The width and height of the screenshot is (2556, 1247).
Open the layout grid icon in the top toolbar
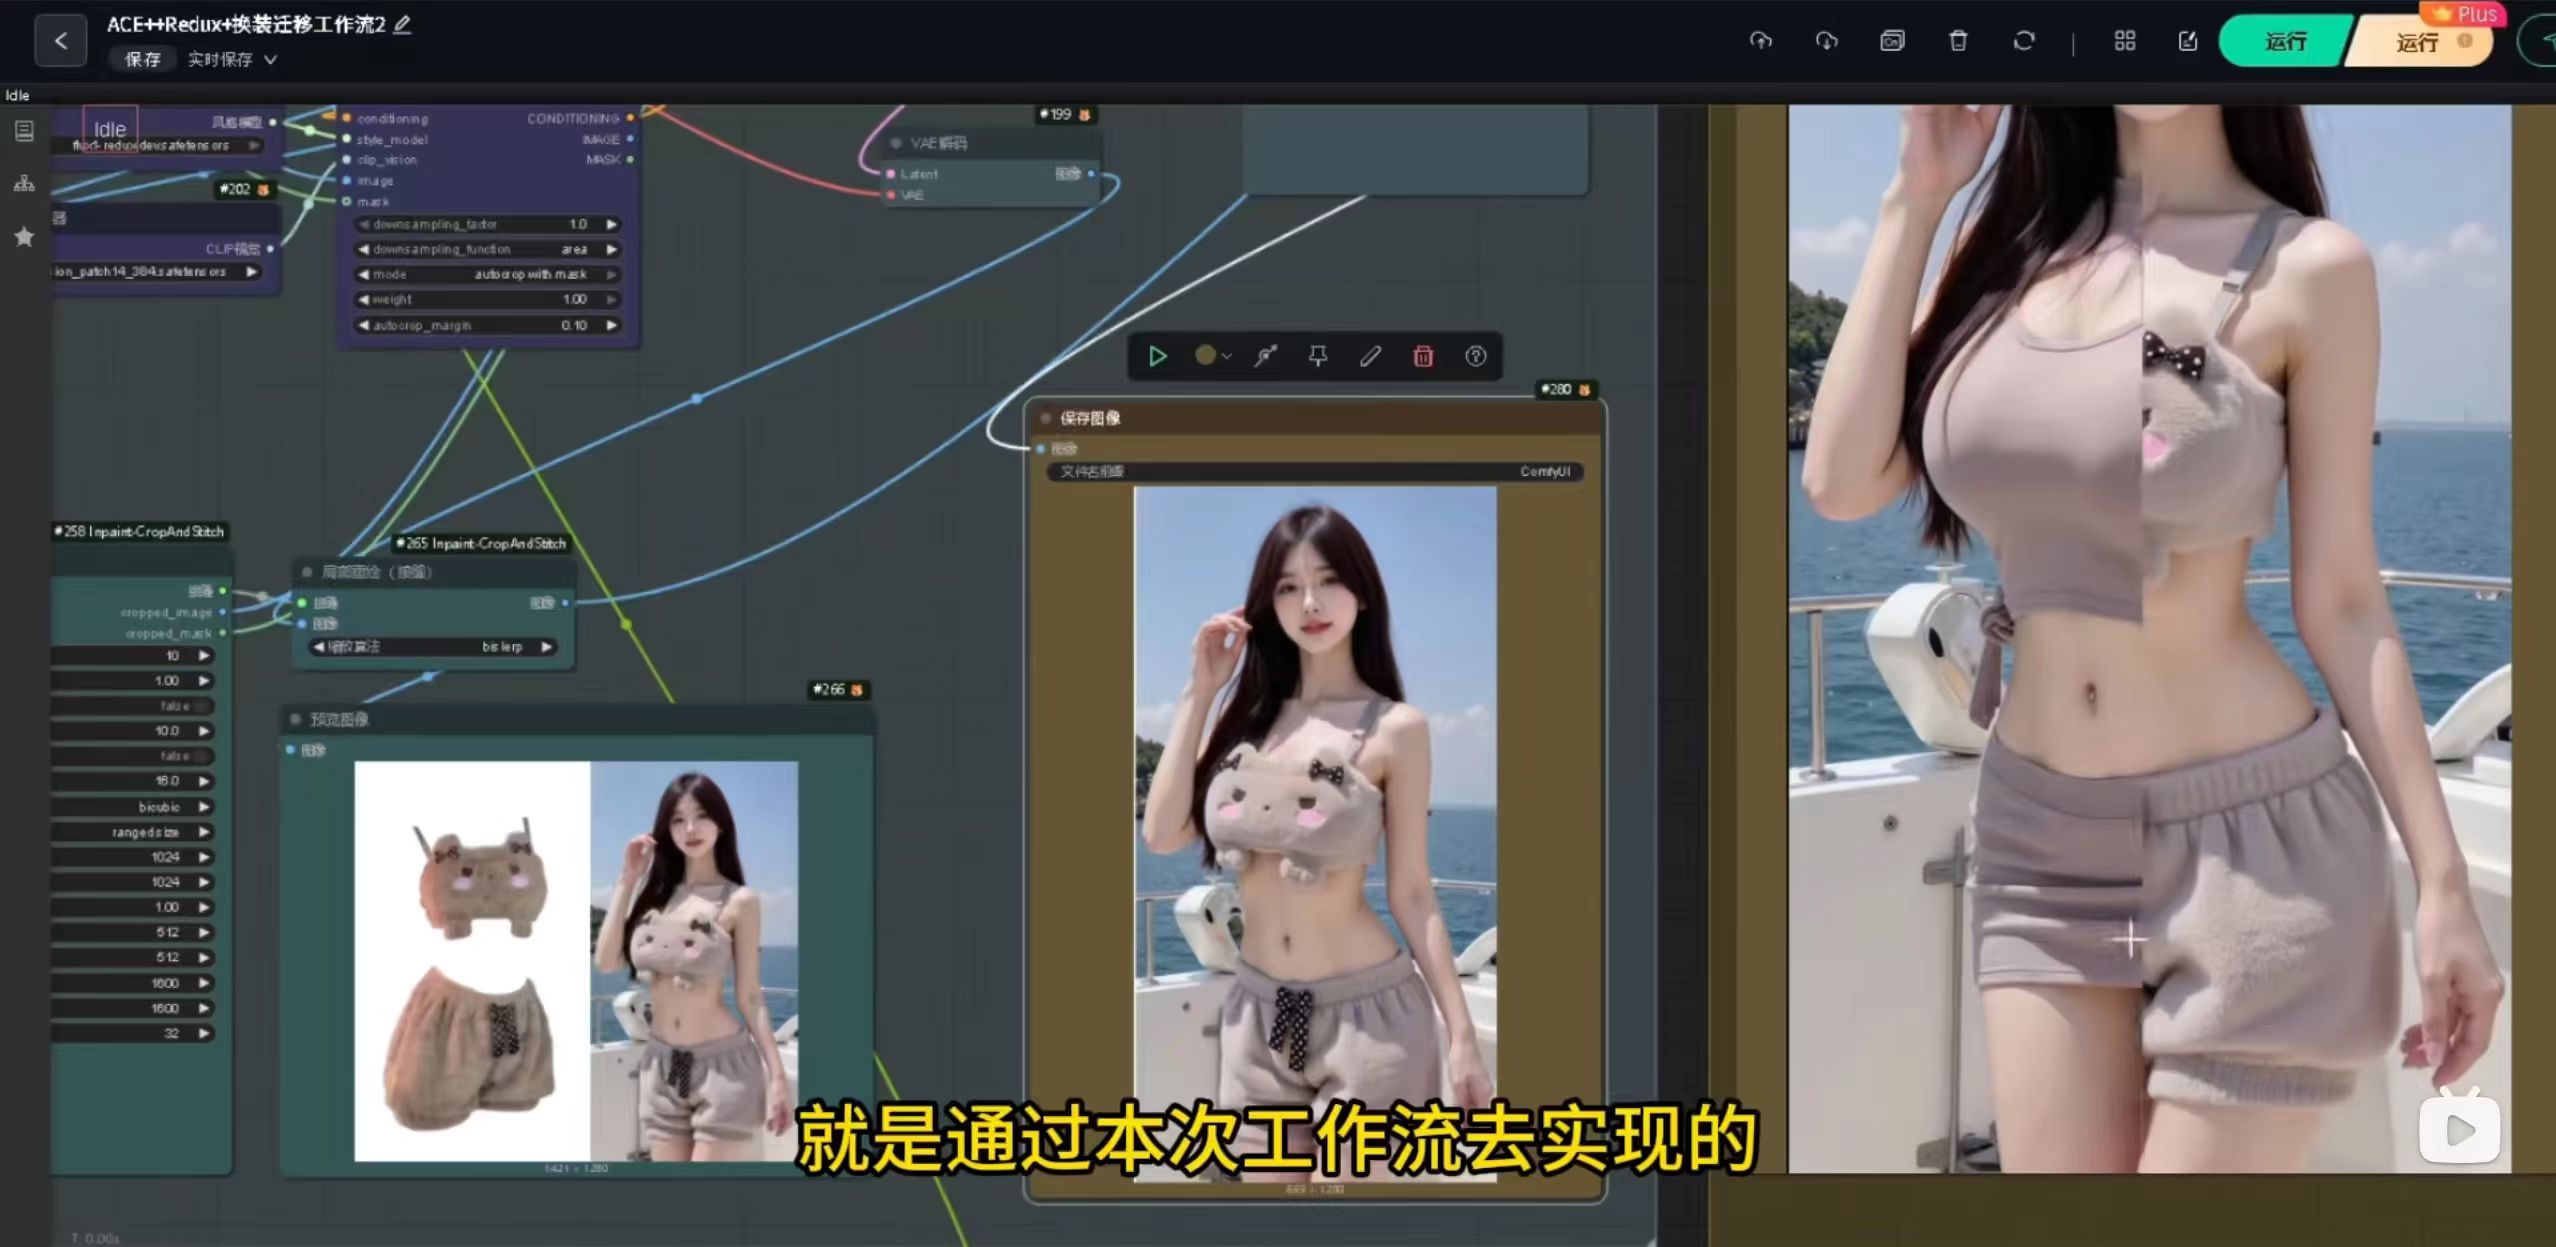point(2123,41)
